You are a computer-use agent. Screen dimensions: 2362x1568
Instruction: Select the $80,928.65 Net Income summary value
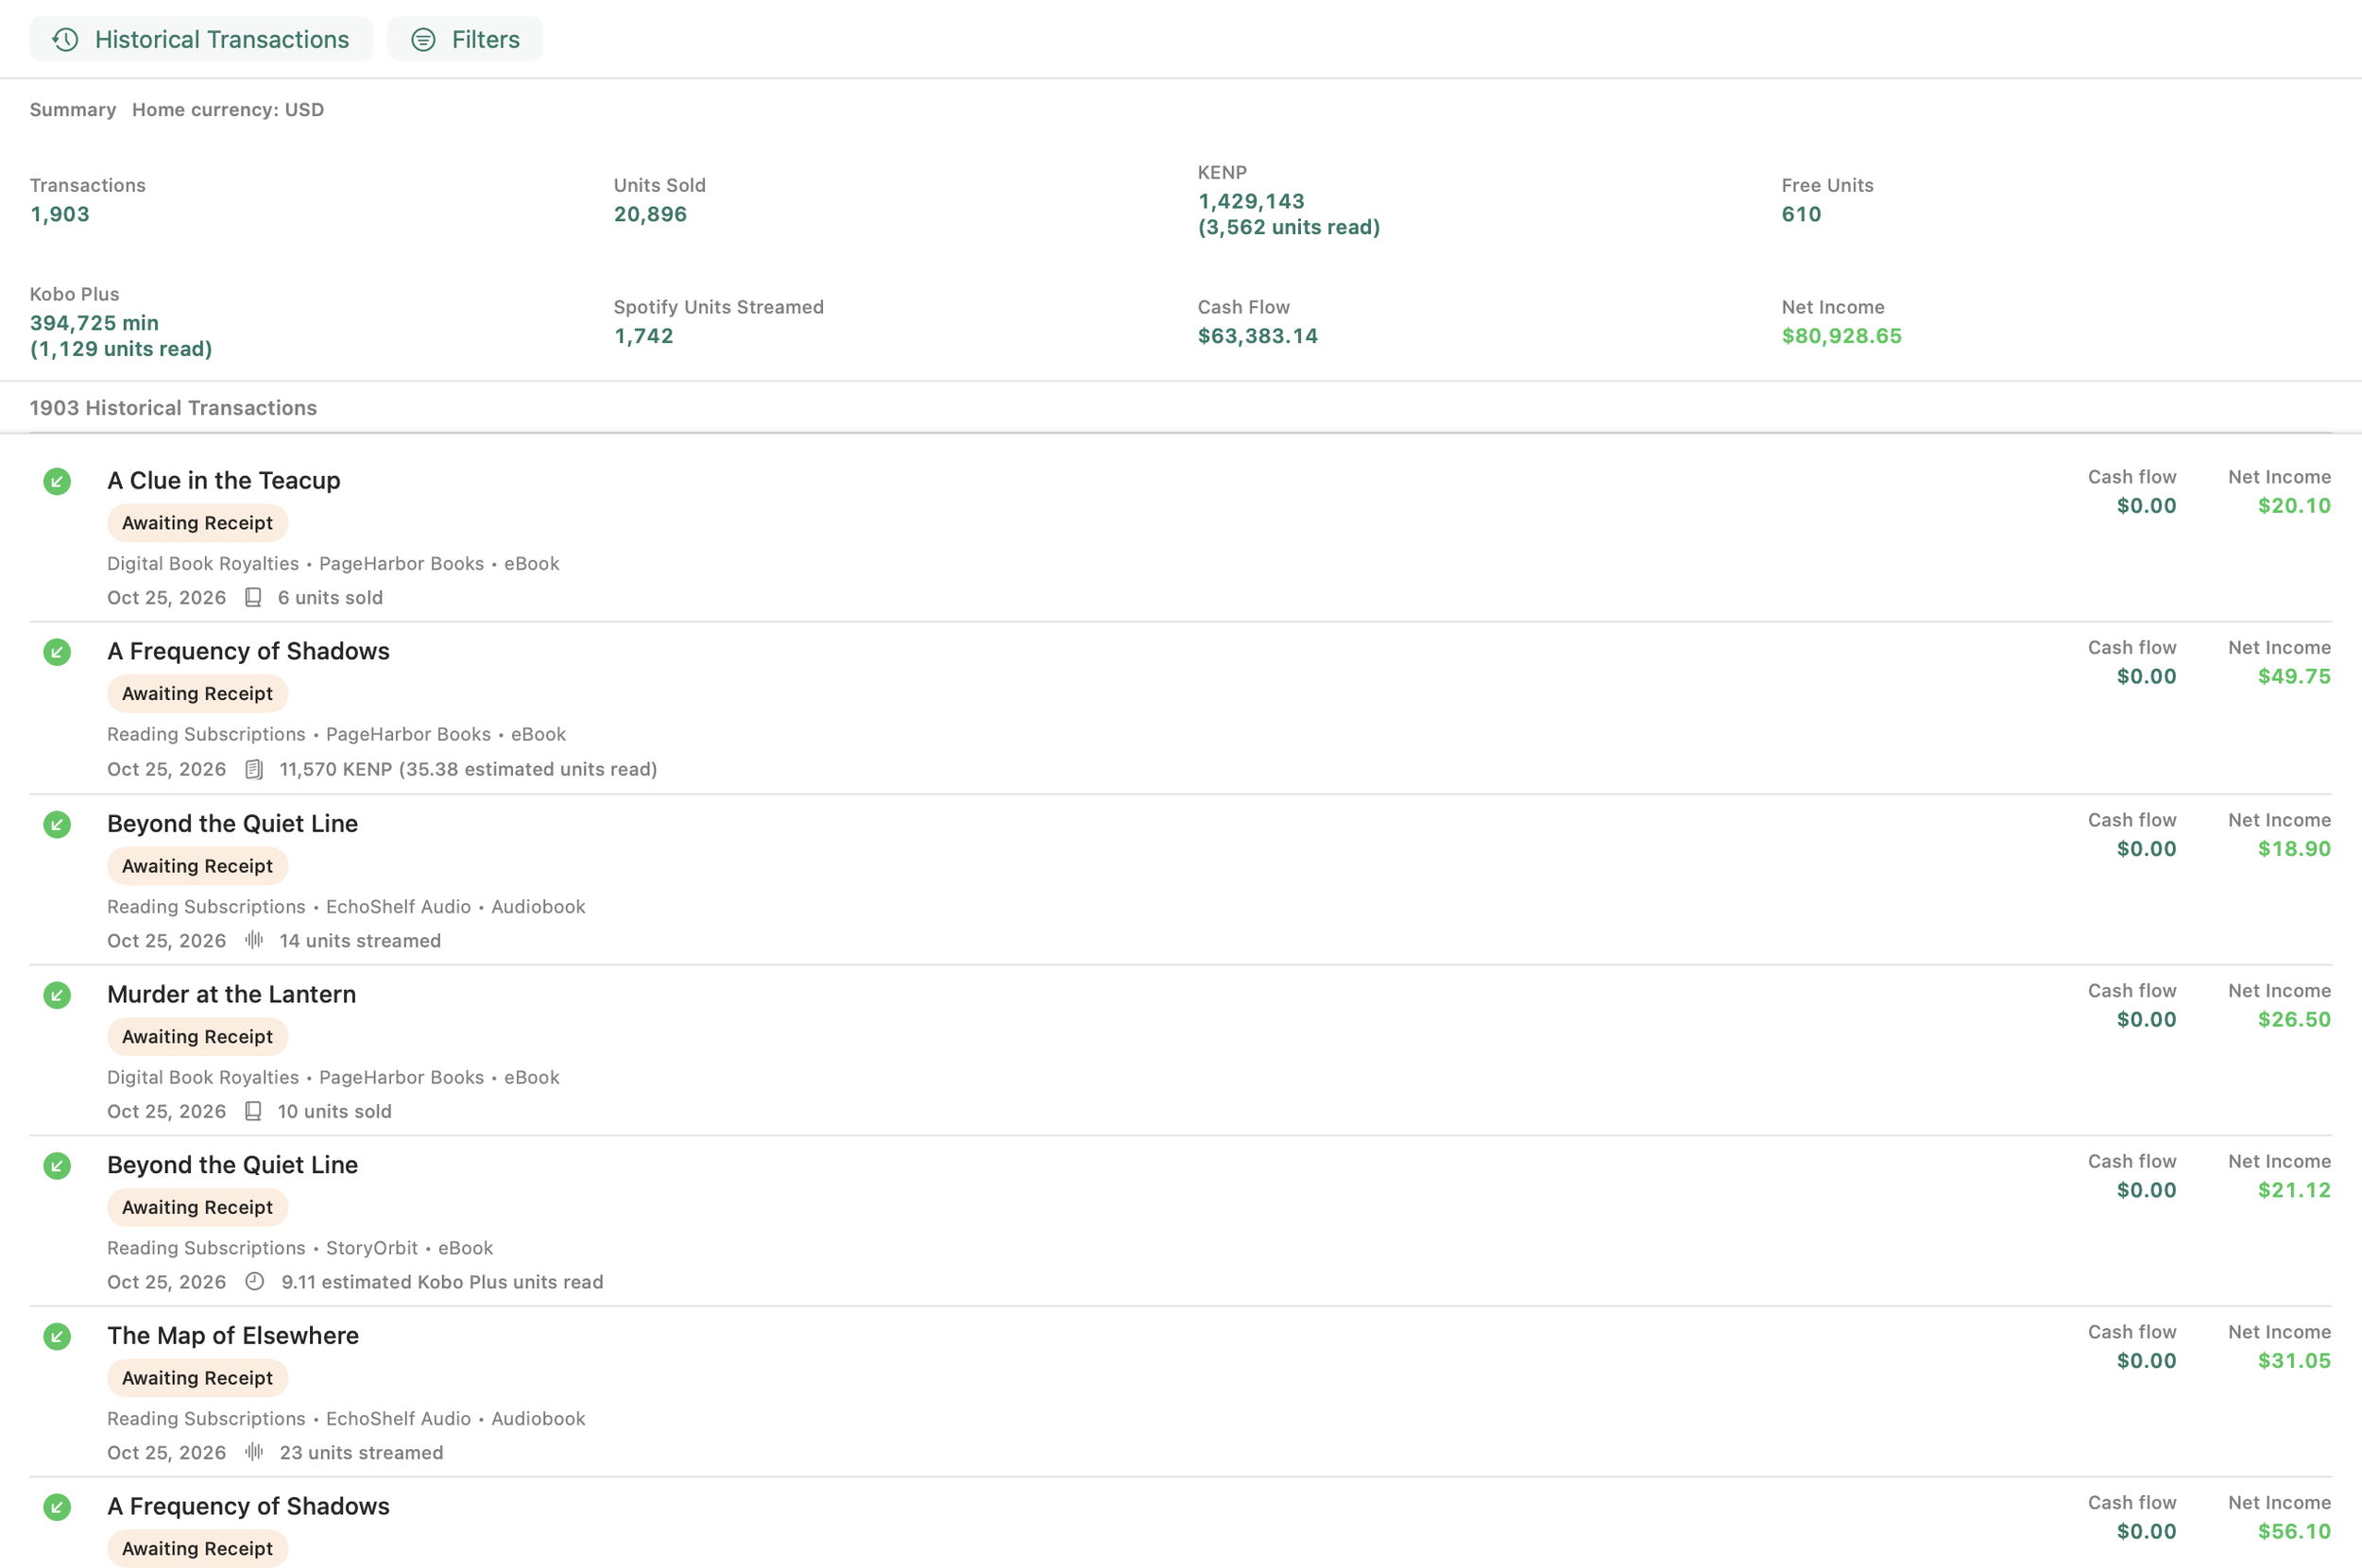pos(1841,336)
